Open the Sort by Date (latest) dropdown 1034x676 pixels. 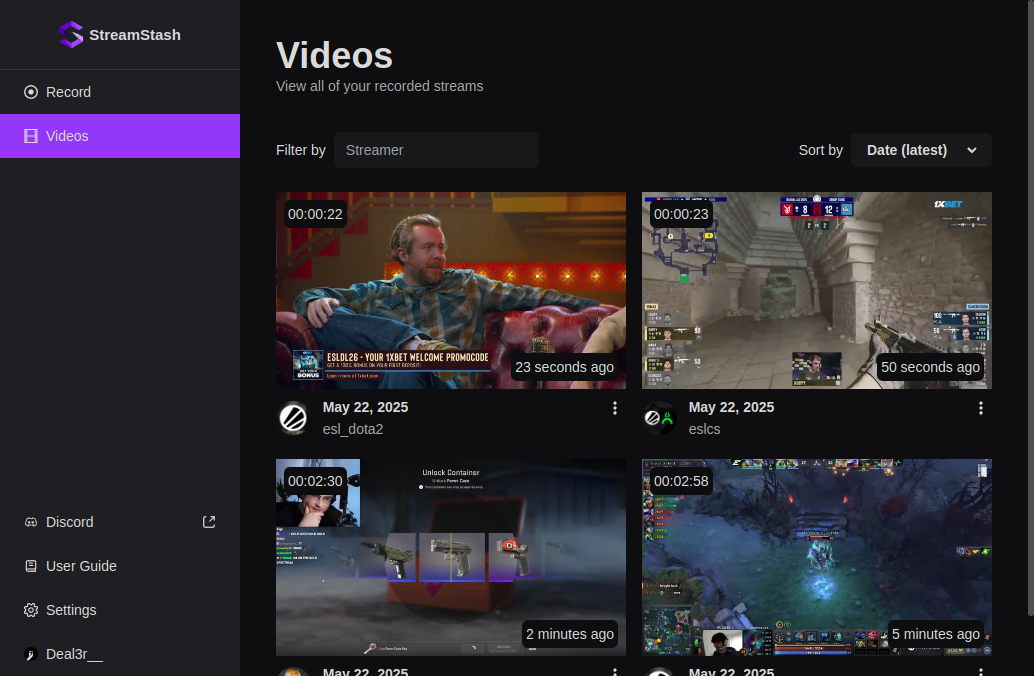921,150
